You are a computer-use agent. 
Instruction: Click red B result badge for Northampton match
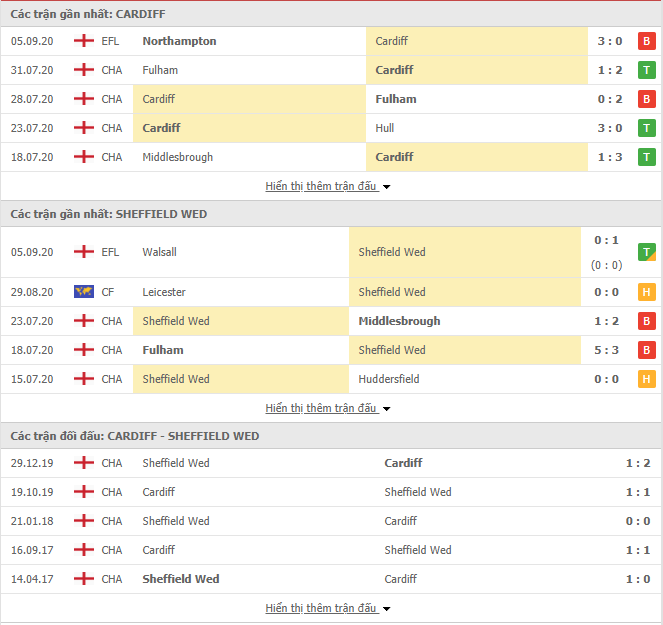point(647,41)
